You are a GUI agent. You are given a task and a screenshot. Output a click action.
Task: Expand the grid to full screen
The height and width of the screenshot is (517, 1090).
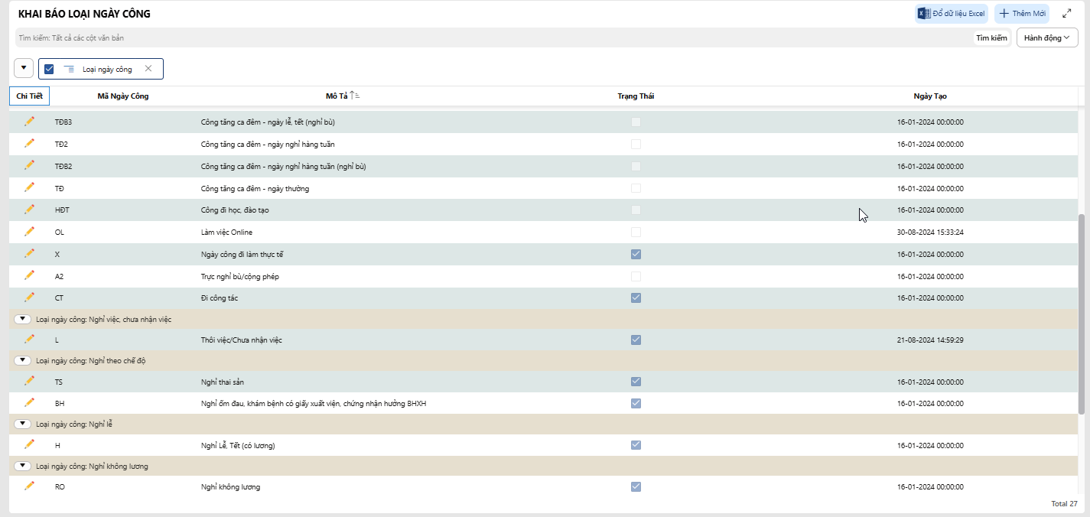(x=1067, y=13)
